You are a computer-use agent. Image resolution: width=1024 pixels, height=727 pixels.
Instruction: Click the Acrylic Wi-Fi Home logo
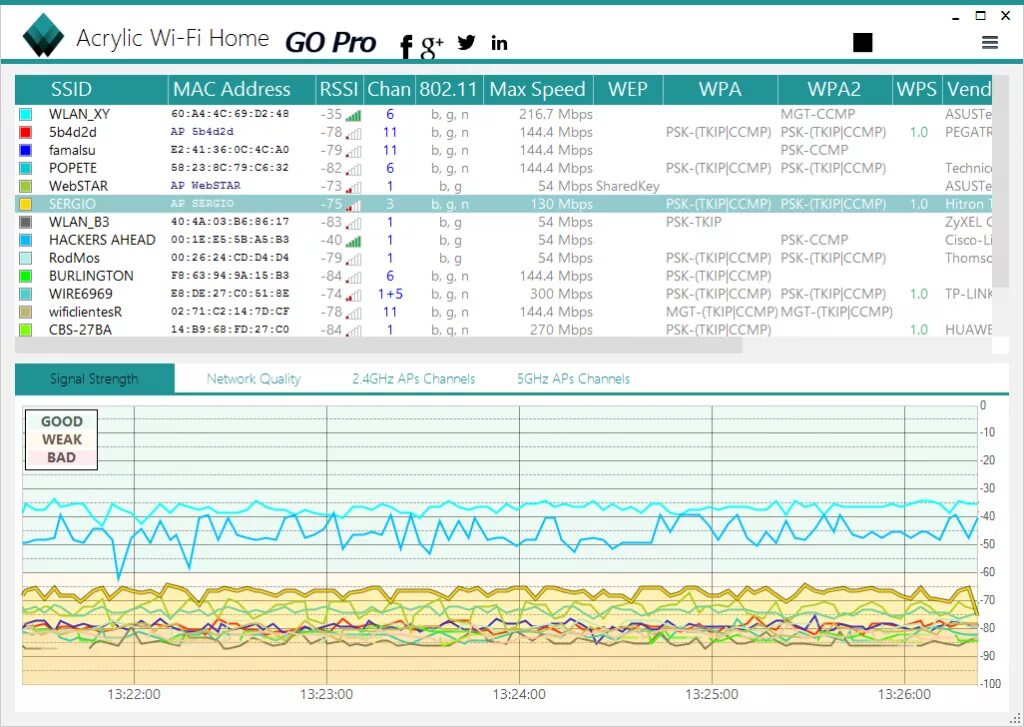(43, 36)
